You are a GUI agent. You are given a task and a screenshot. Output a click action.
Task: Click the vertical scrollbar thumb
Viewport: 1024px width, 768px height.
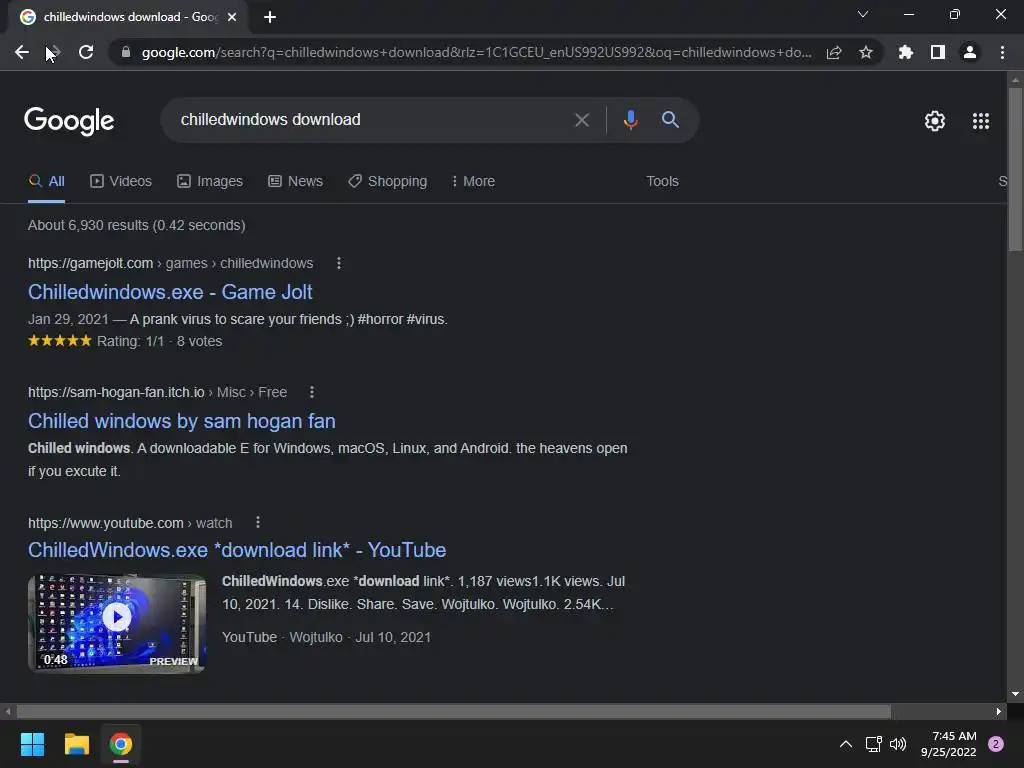click(1015, 168)
